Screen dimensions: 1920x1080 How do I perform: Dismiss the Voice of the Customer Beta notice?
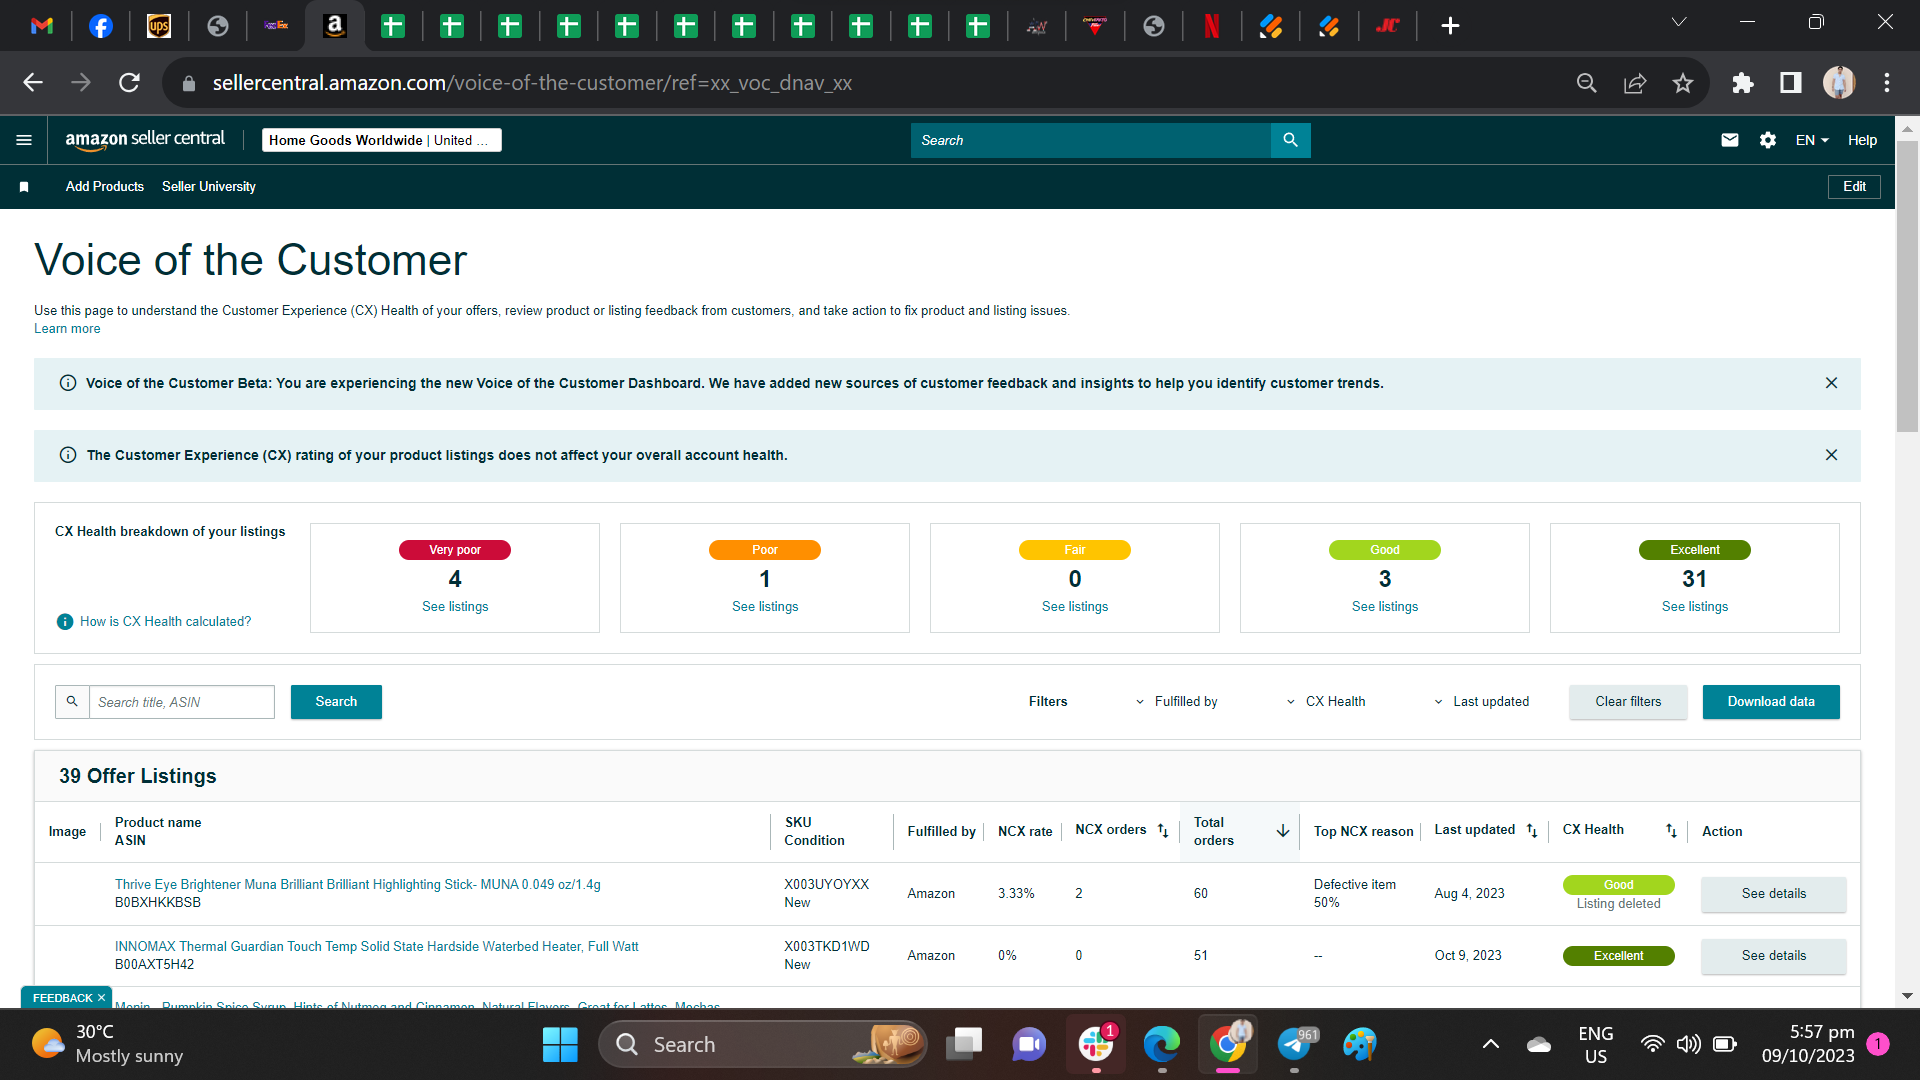1831,383
